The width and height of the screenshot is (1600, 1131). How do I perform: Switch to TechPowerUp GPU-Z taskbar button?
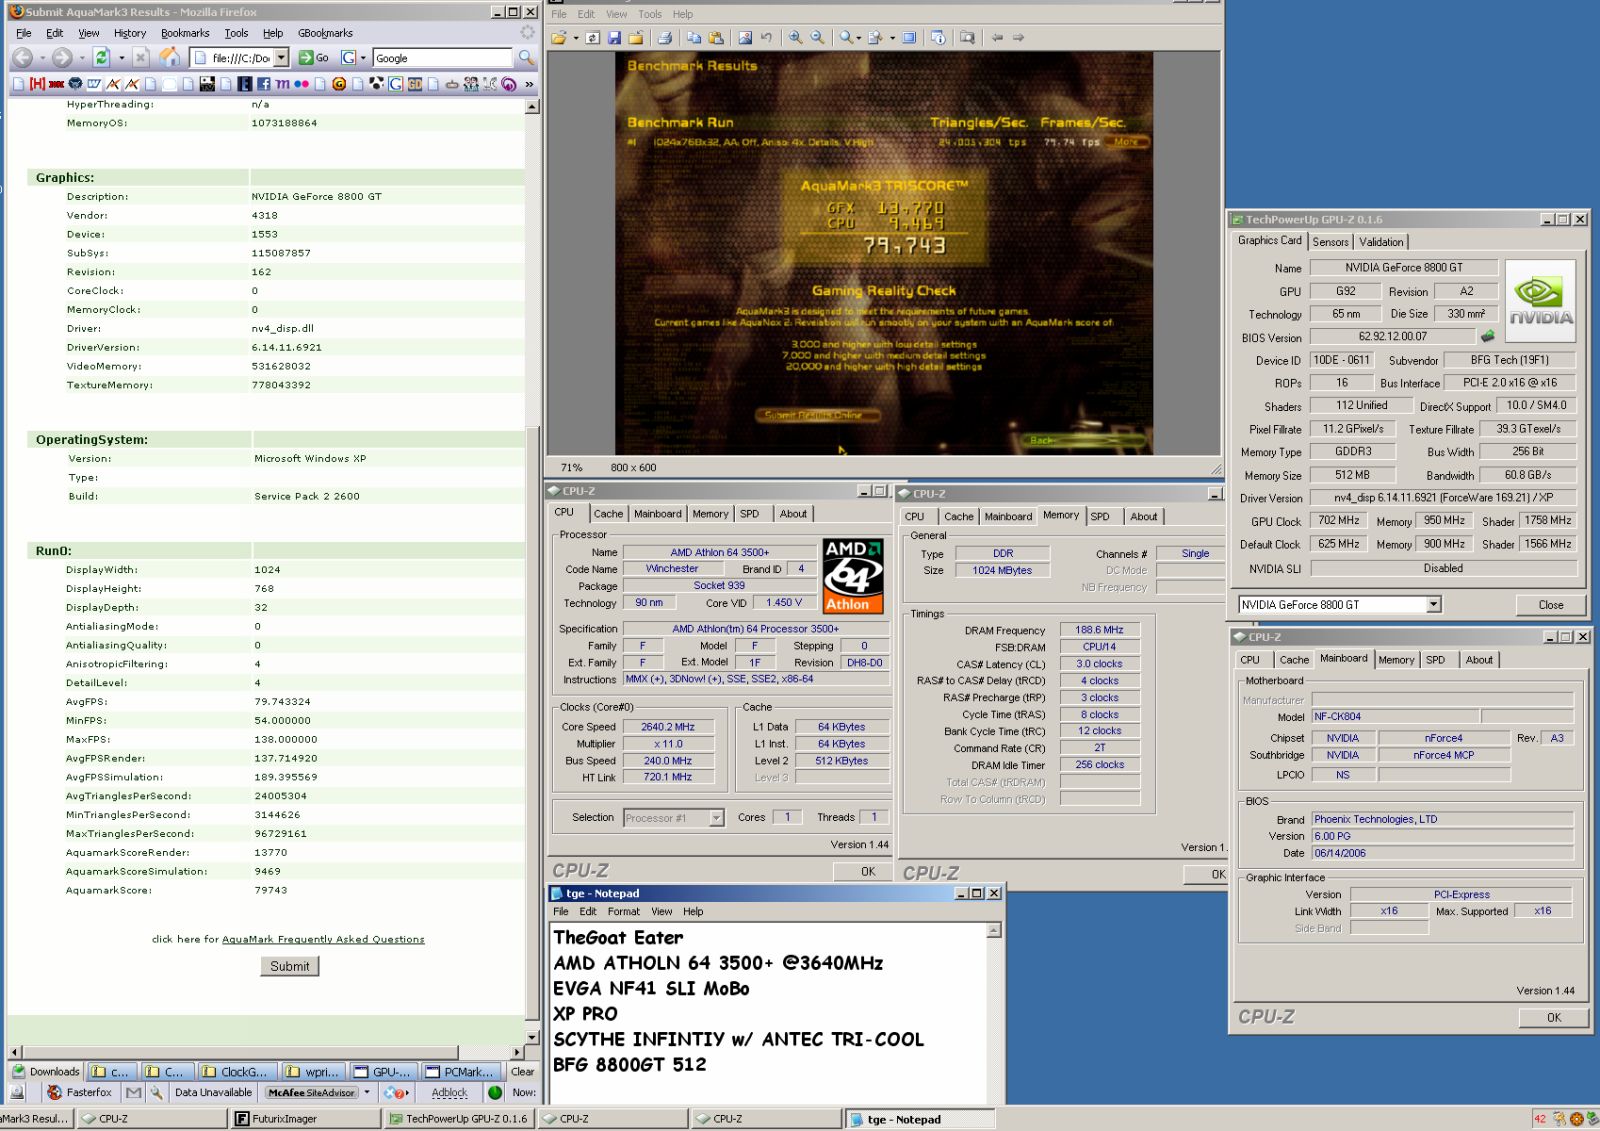458,1119
